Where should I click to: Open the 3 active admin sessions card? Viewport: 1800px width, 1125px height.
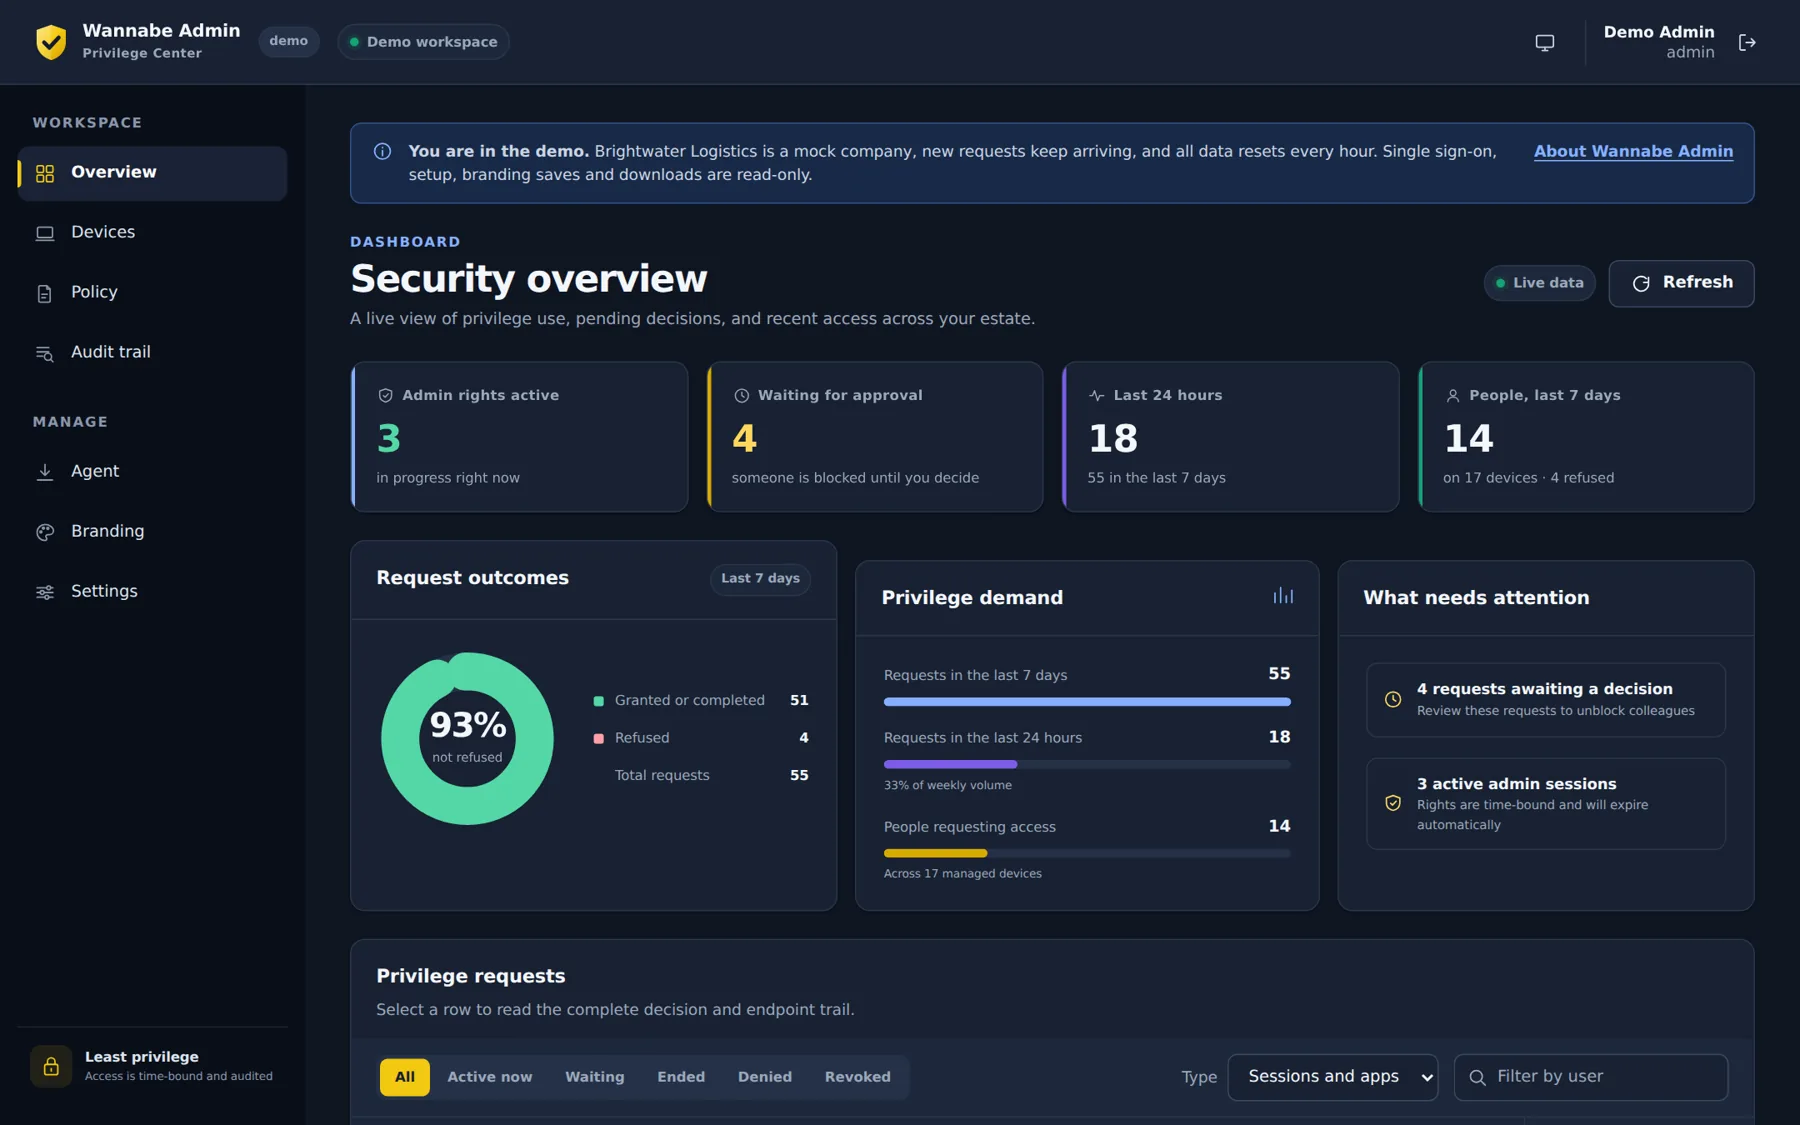pos(1546,804)
